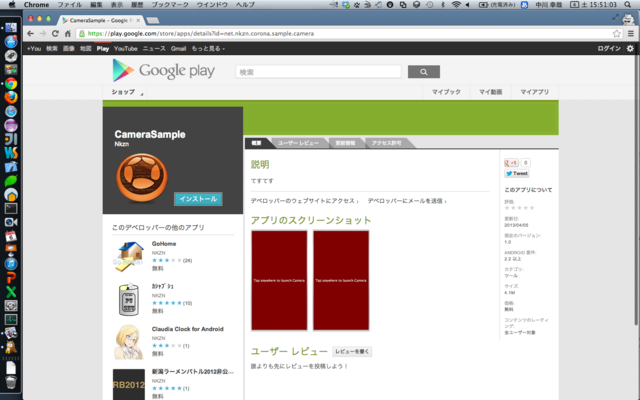Launch iTunes from the dock

point(11,264)
